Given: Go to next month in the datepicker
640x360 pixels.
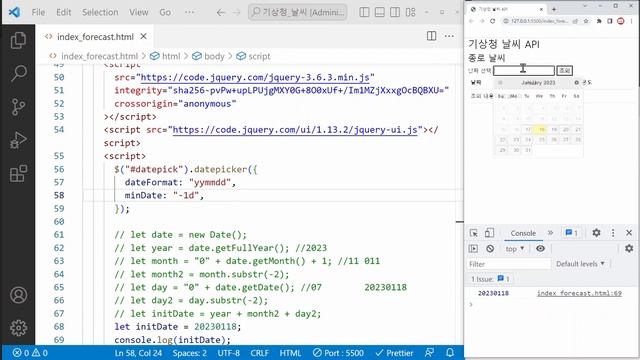Looking at the screenshot, I should (576, 82).
